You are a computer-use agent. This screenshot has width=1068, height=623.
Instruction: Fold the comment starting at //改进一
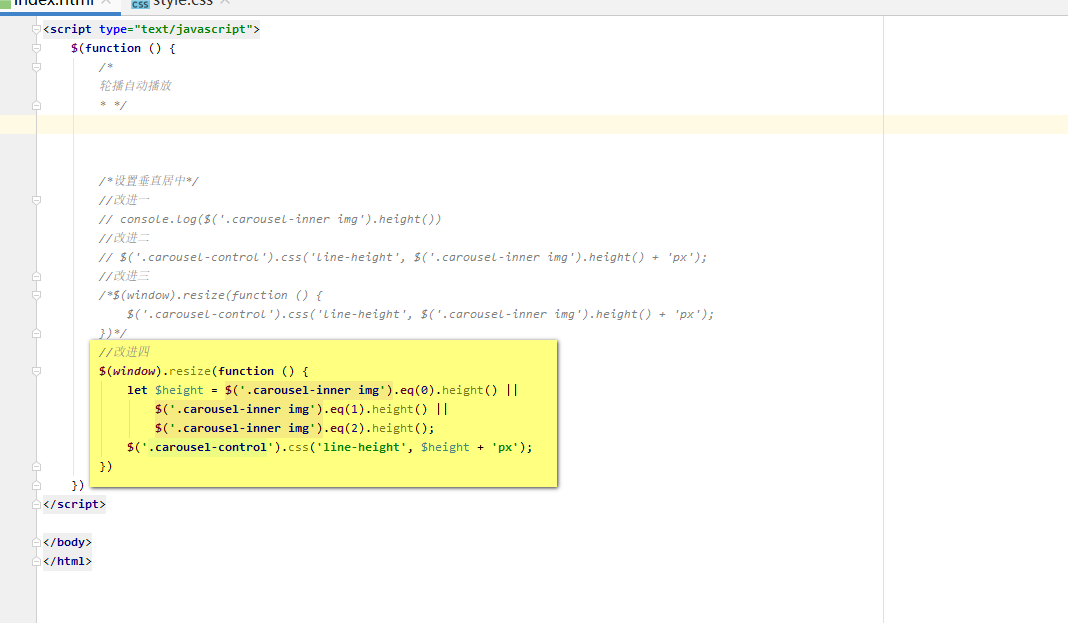tap(36, 200)
